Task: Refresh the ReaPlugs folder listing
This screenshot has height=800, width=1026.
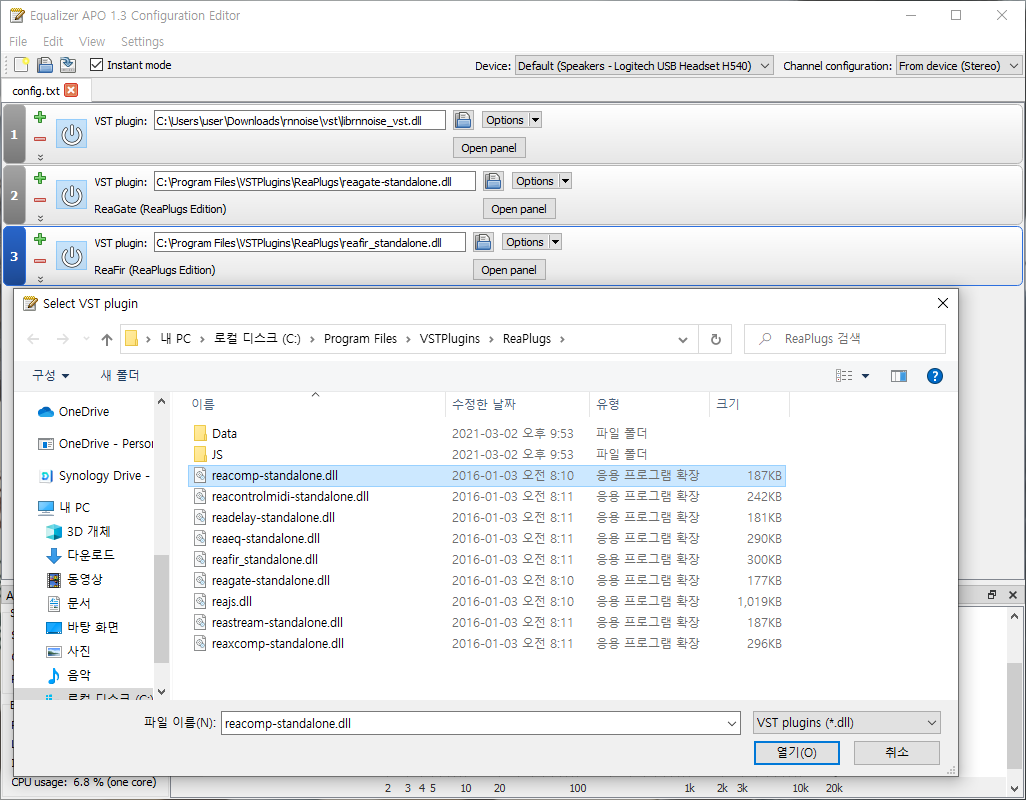Action: click(715, 339)
